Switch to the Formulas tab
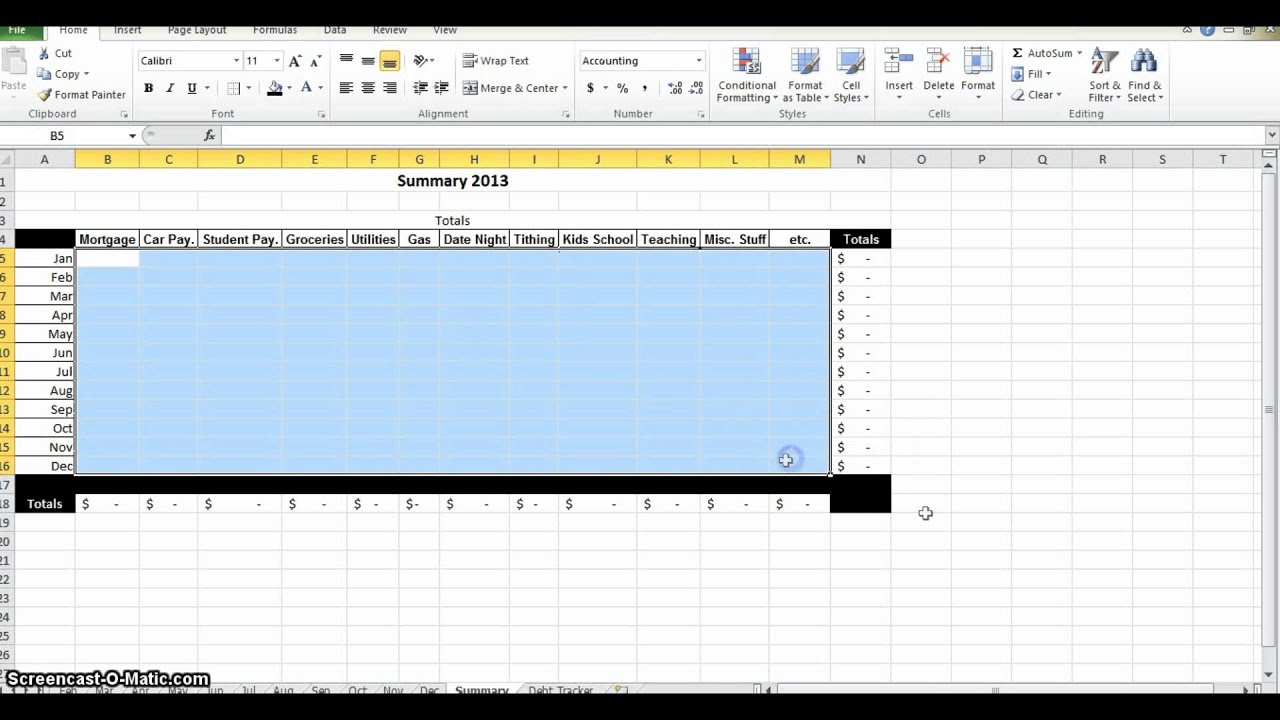Image resolution: width=1280 pixels, height=720 pixels. click(275, 30)
